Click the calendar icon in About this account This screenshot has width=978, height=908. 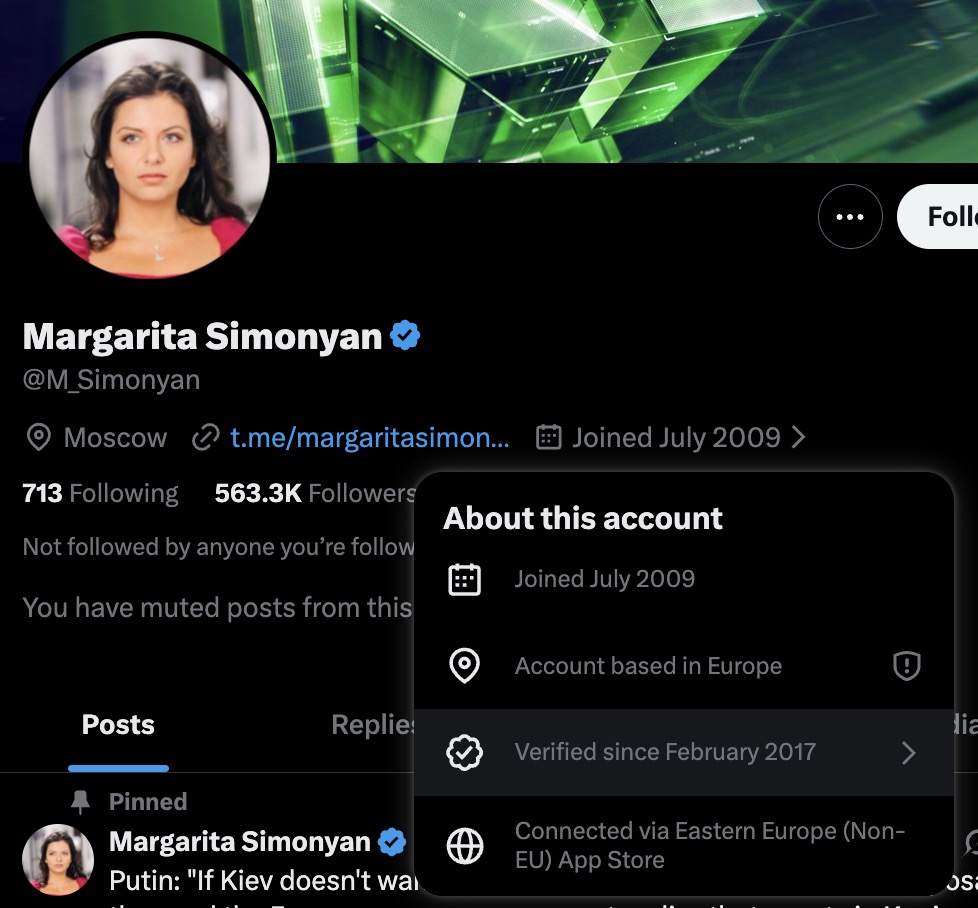tap(465, 579)
